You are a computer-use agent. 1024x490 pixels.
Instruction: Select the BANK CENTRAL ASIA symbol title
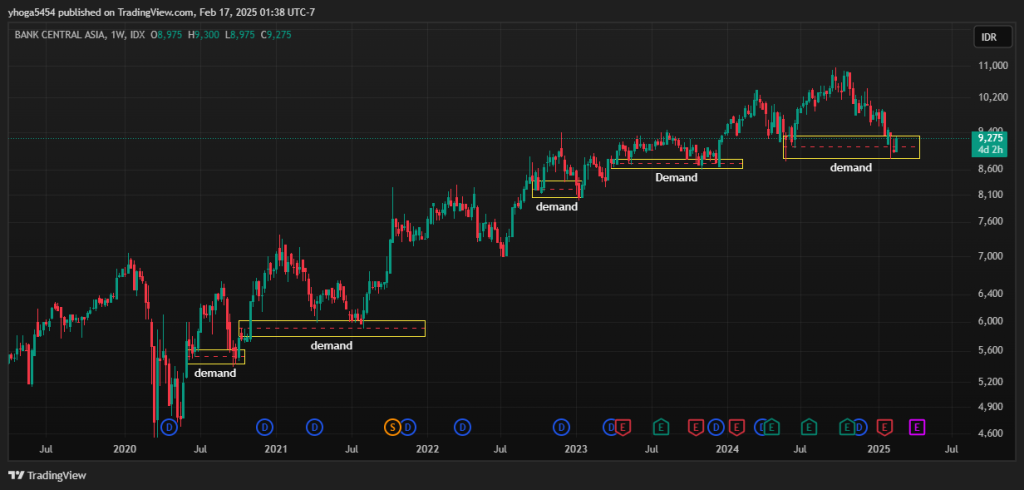[59, 35]
